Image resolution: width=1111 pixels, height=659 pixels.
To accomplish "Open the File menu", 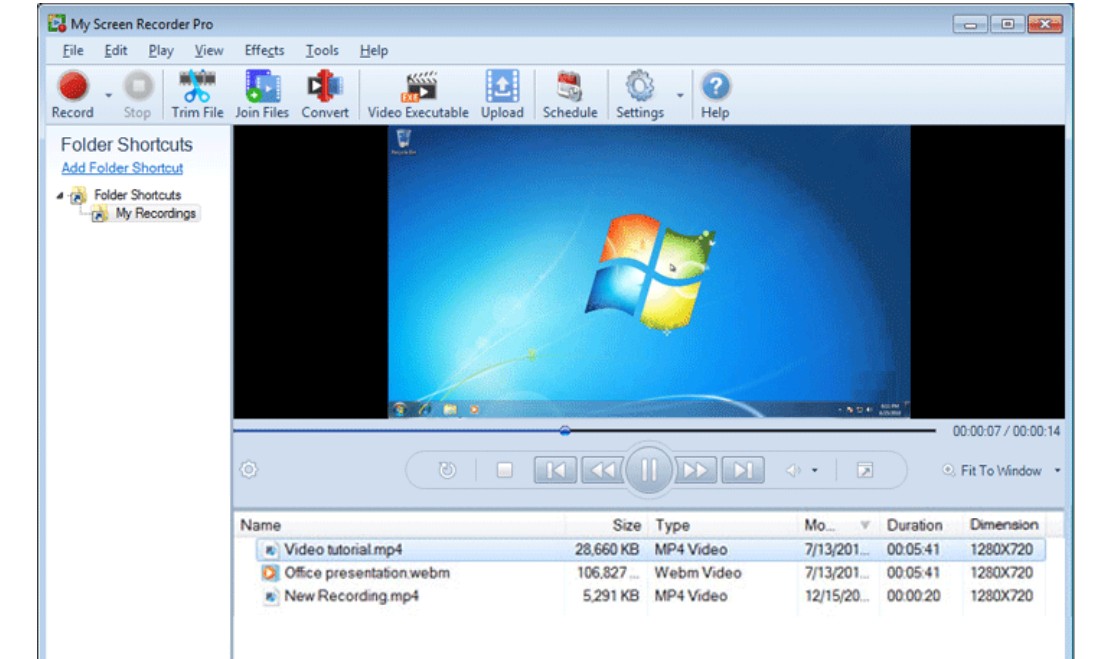I will pyautogui.click(x=73, y=50).
